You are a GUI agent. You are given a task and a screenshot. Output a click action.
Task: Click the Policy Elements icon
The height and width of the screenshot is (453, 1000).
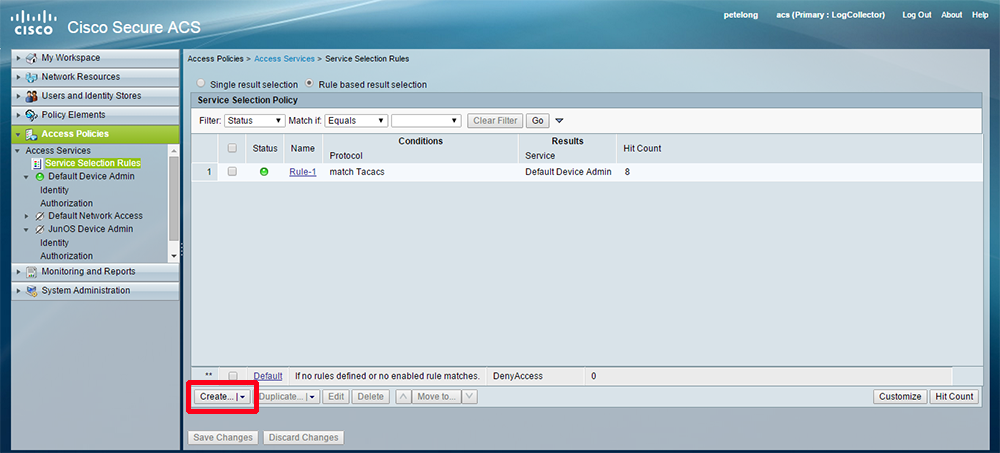coord(31,115)
